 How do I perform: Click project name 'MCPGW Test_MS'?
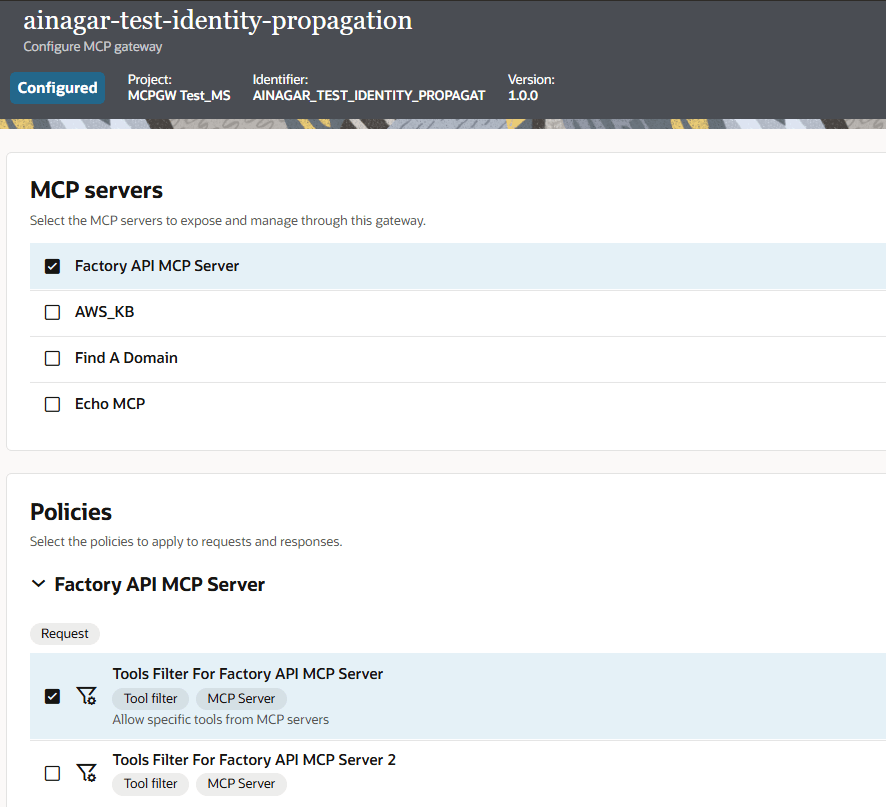click(x=179, y=96)
